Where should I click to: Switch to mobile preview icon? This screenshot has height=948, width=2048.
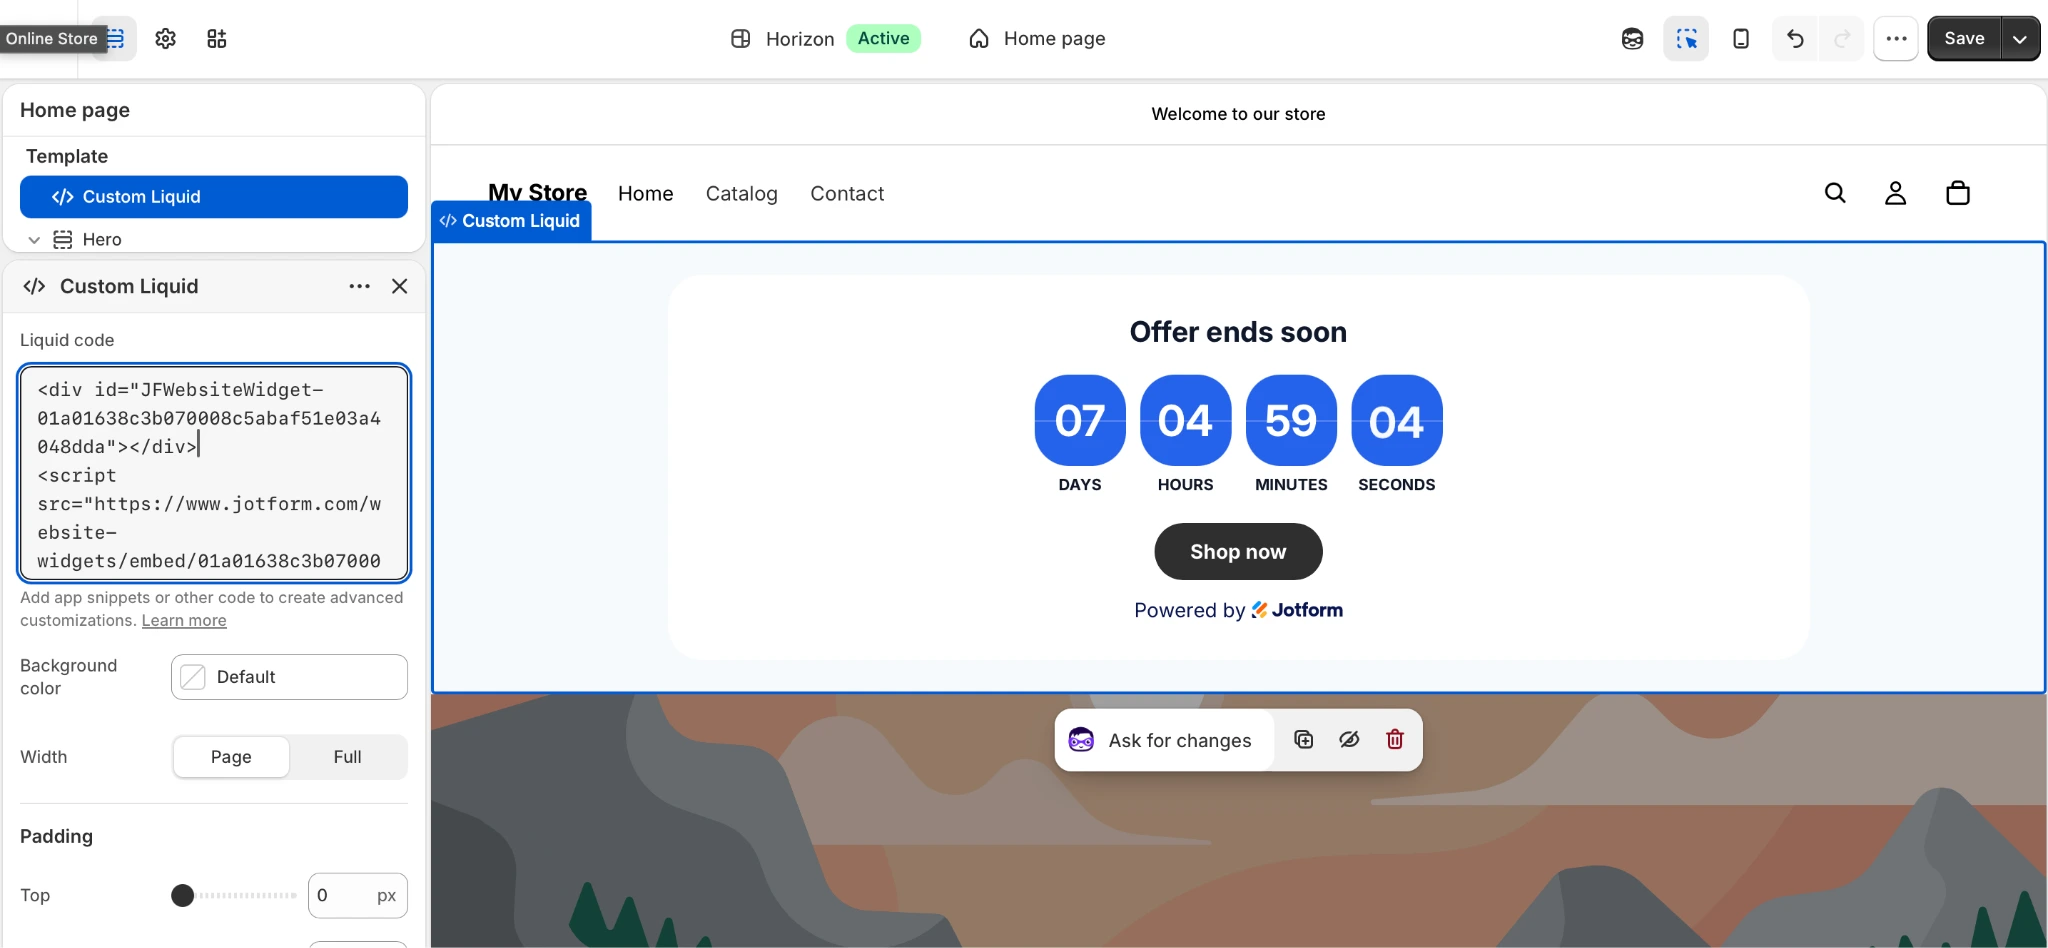[x=1741, y=39]
